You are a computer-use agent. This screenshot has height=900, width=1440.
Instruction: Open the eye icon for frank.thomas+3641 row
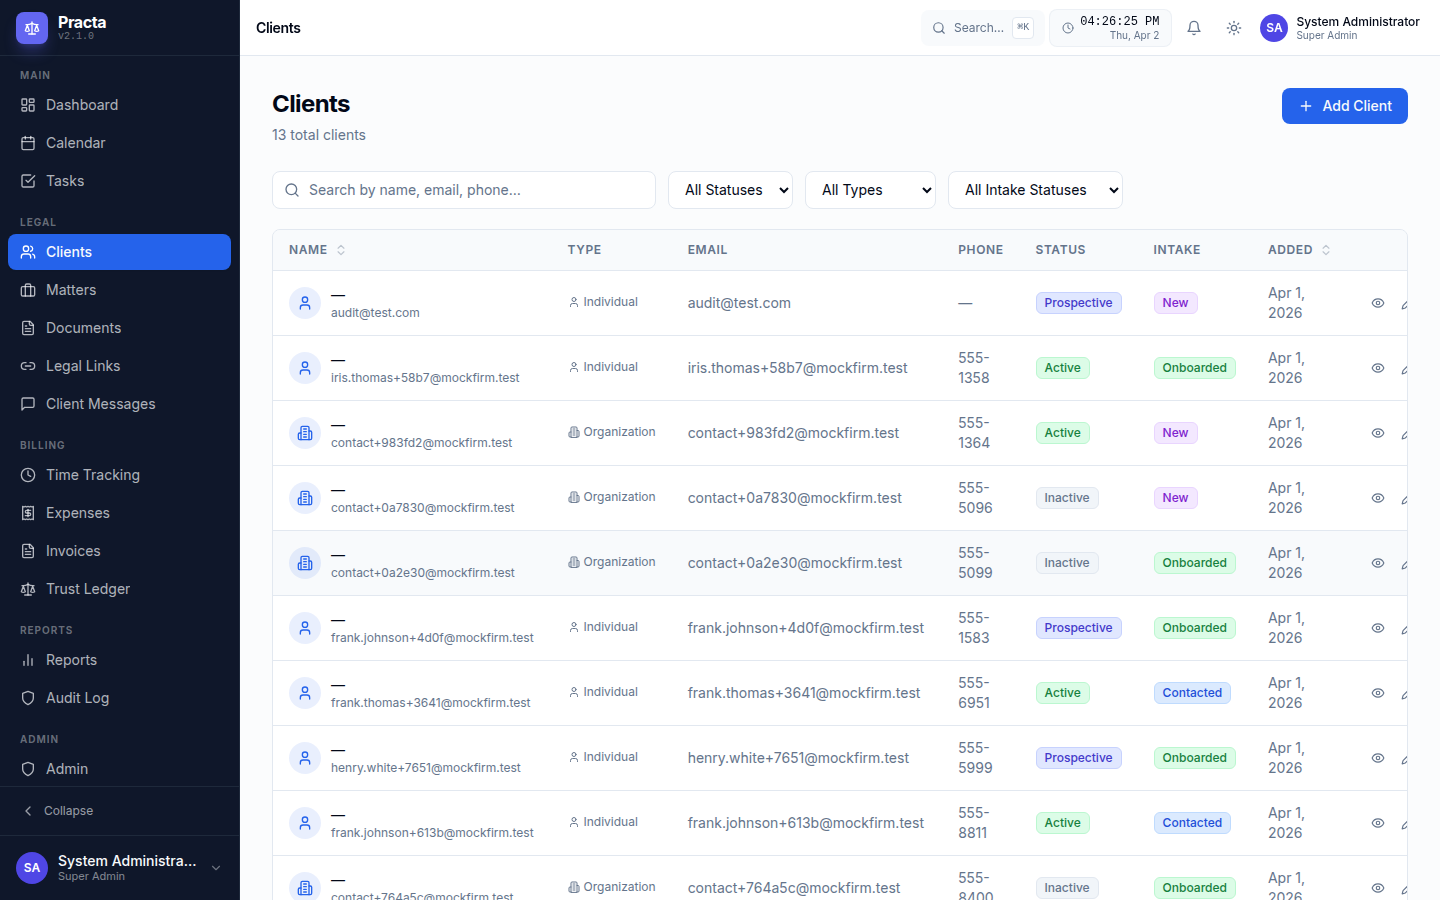tap(1377, 693)
